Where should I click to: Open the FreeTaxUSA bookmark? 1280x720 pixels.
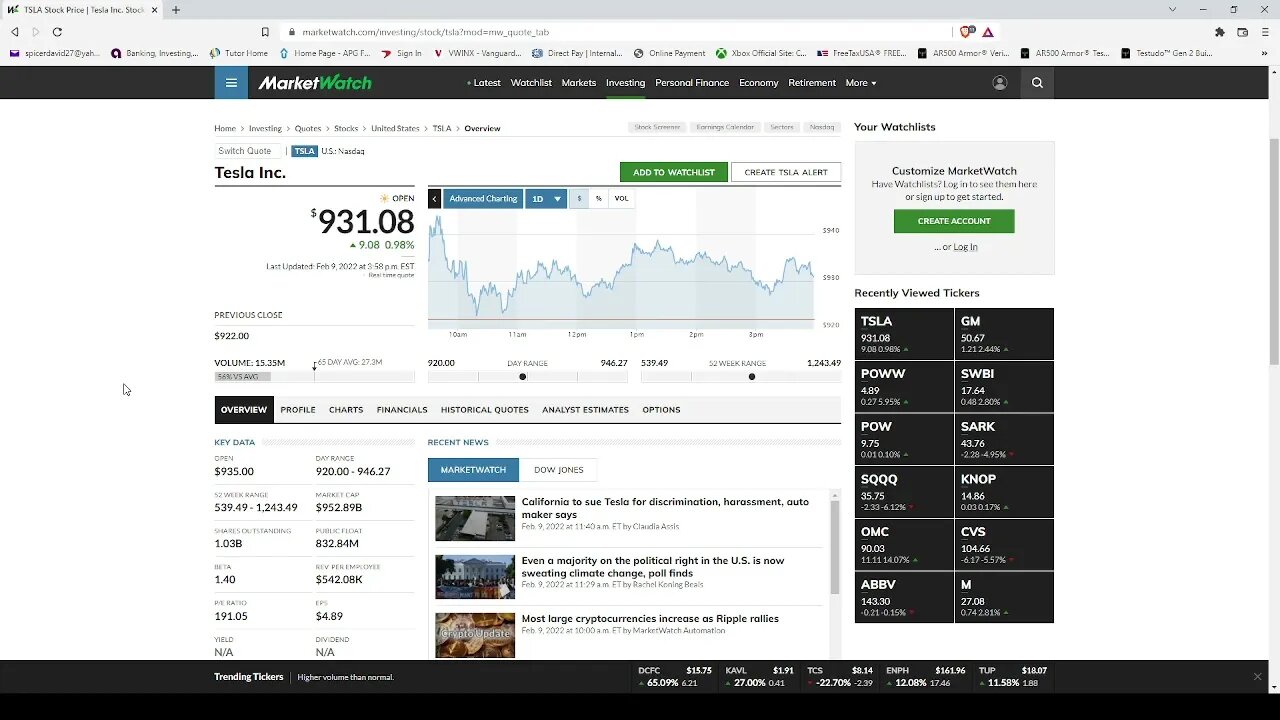click(862, 53)
